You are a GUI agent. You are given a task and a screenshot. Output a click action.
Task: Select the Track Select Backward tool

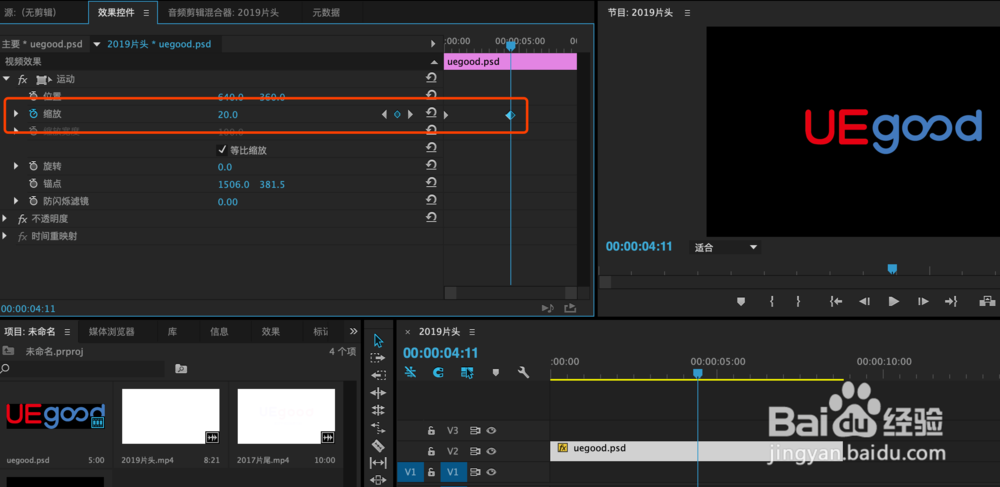click(378, 375)
